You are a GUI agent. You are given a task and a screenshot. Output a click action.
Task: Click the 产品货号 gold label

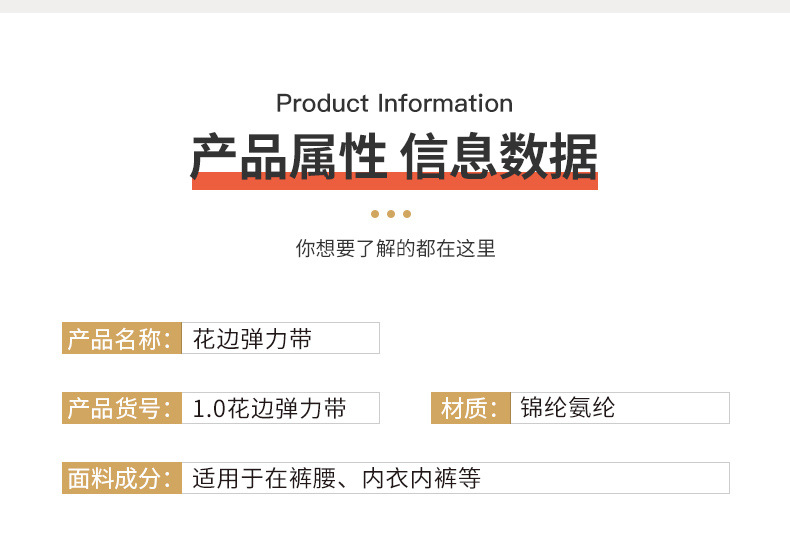click(121, 408)
